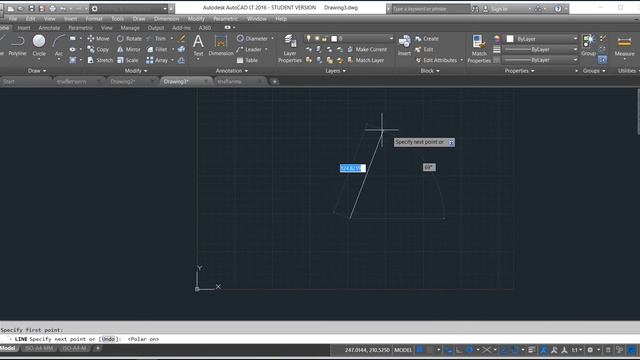Open the annotation scale 1:1 dropdown

[576, 350]
